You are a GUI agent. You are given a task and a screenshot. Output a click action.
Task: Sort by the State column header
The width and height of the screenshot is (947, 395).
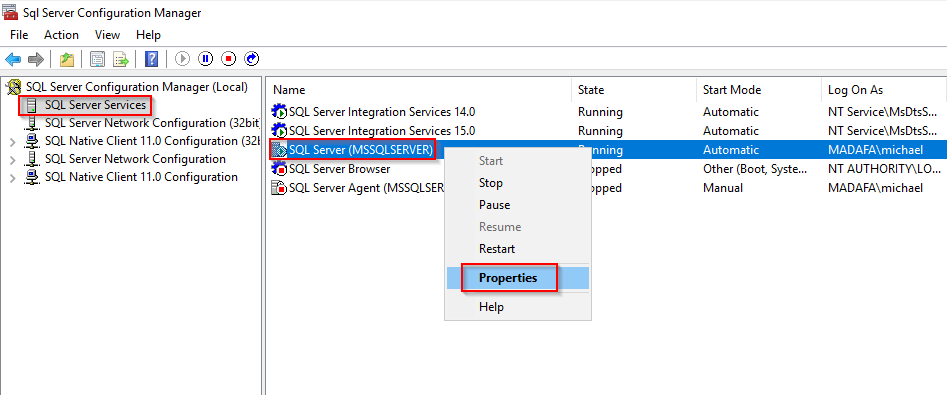(x=634, y=90)
